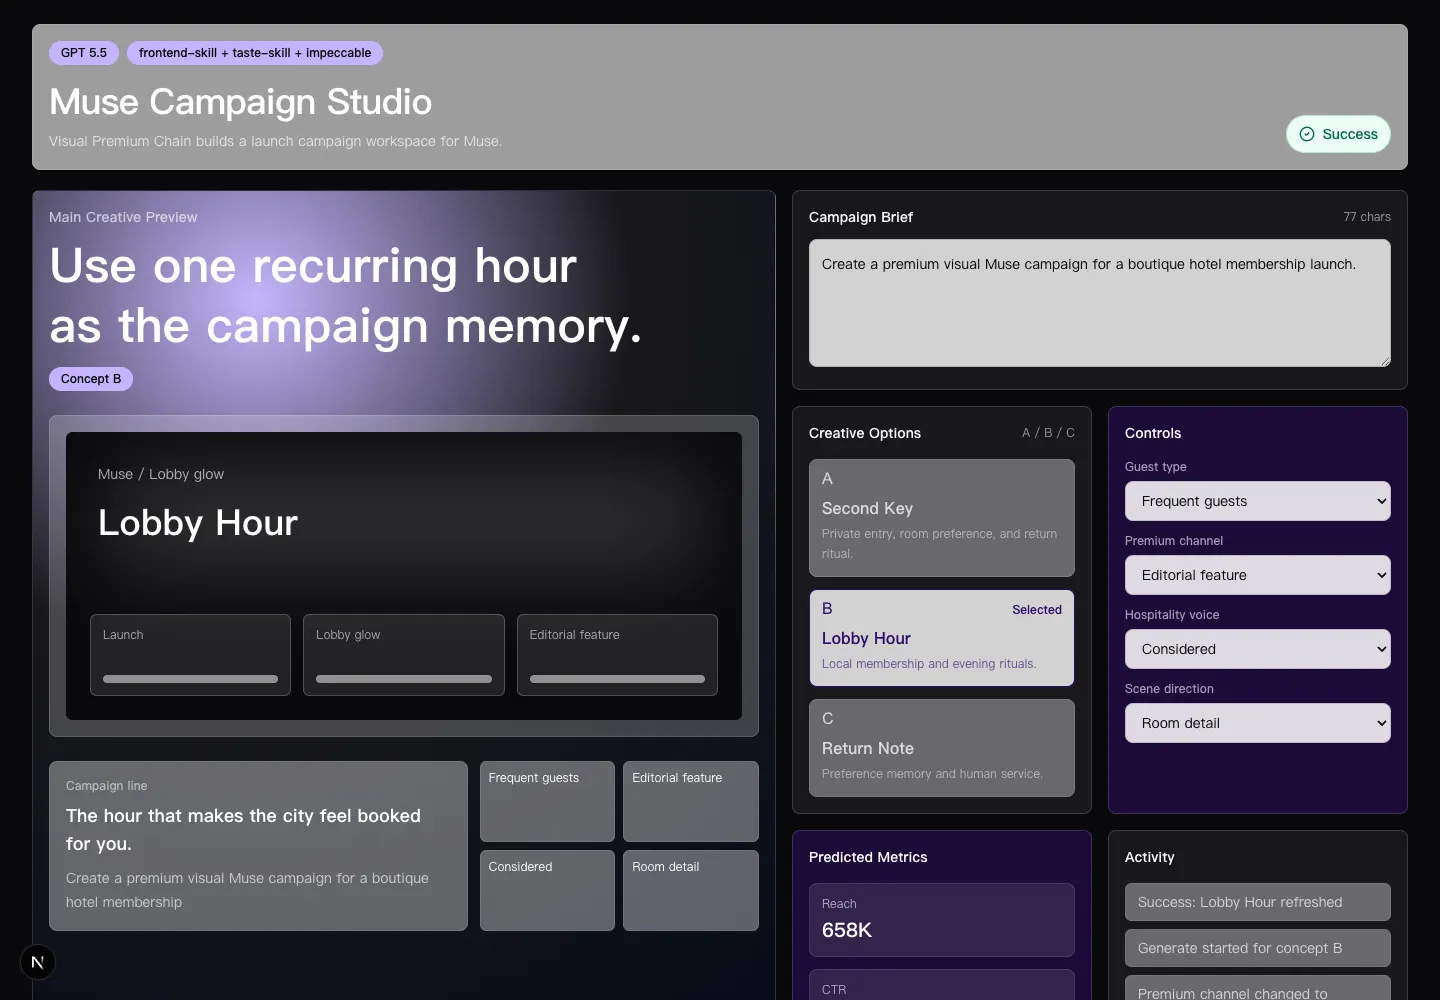
Task: Click the Launch progress bar
Action: point(190,679)
